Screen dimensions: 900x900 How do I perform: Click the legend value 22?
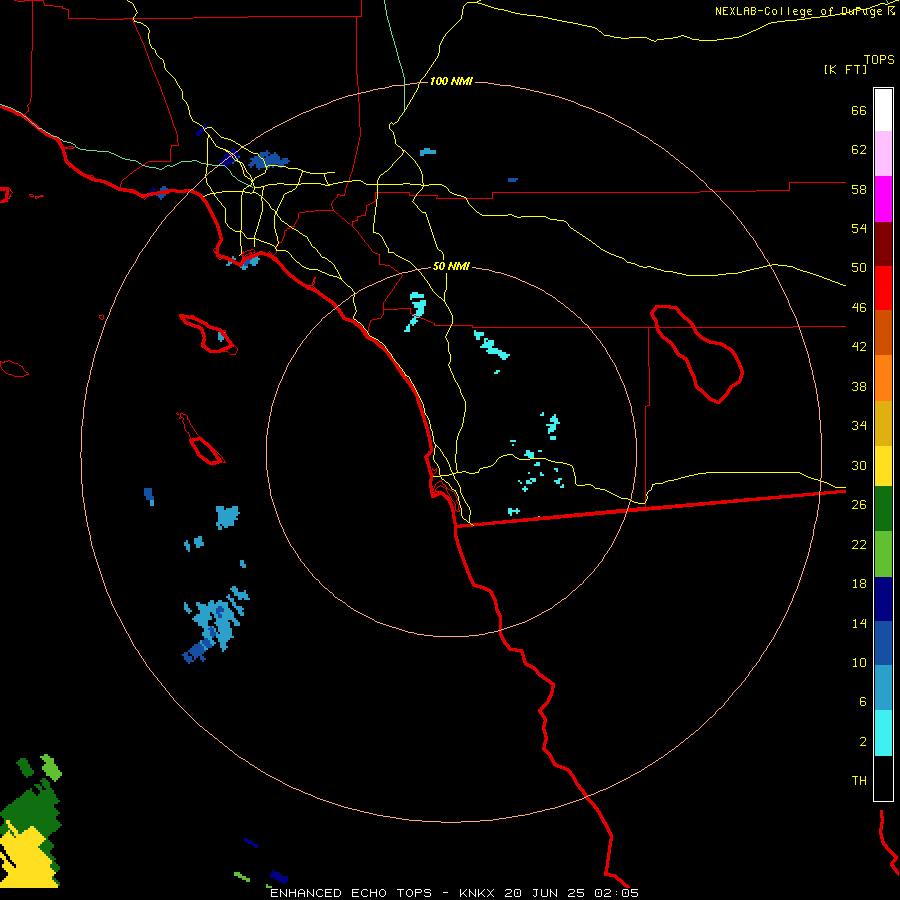tap(859, 544)
